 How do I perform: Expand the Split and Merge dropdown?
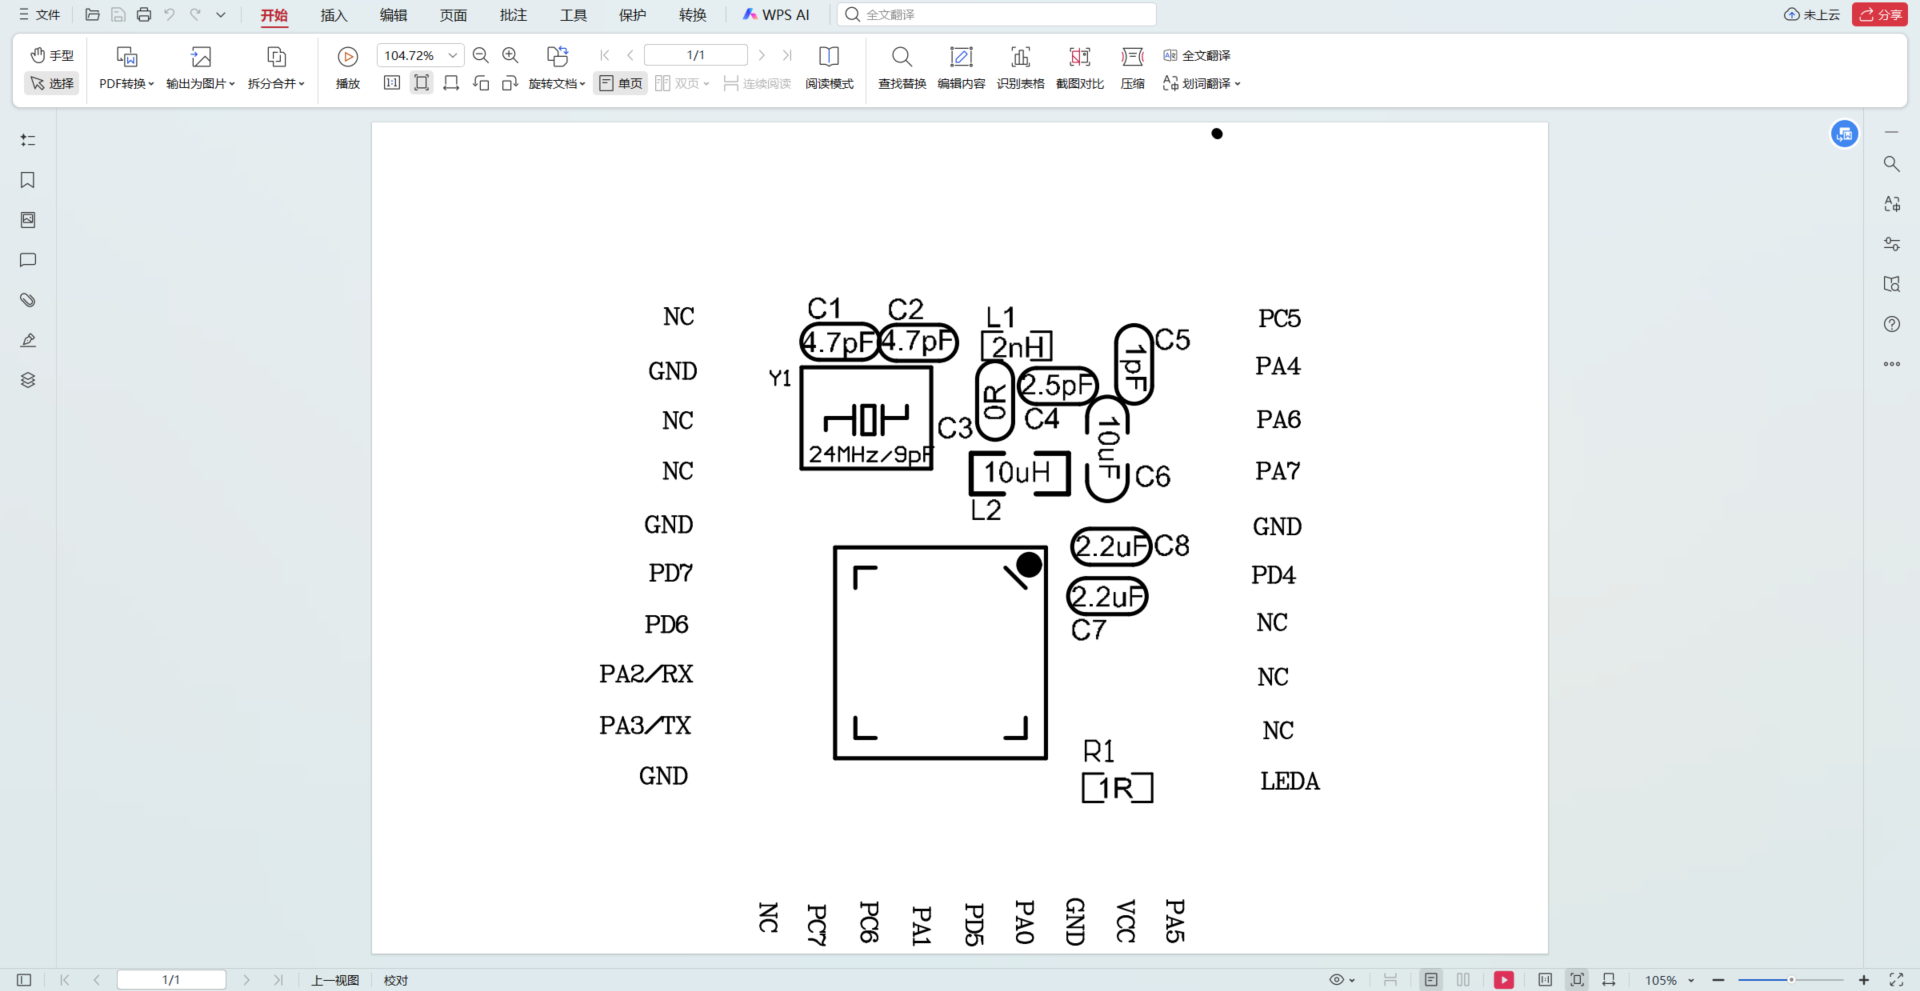[x=276, y=84]
